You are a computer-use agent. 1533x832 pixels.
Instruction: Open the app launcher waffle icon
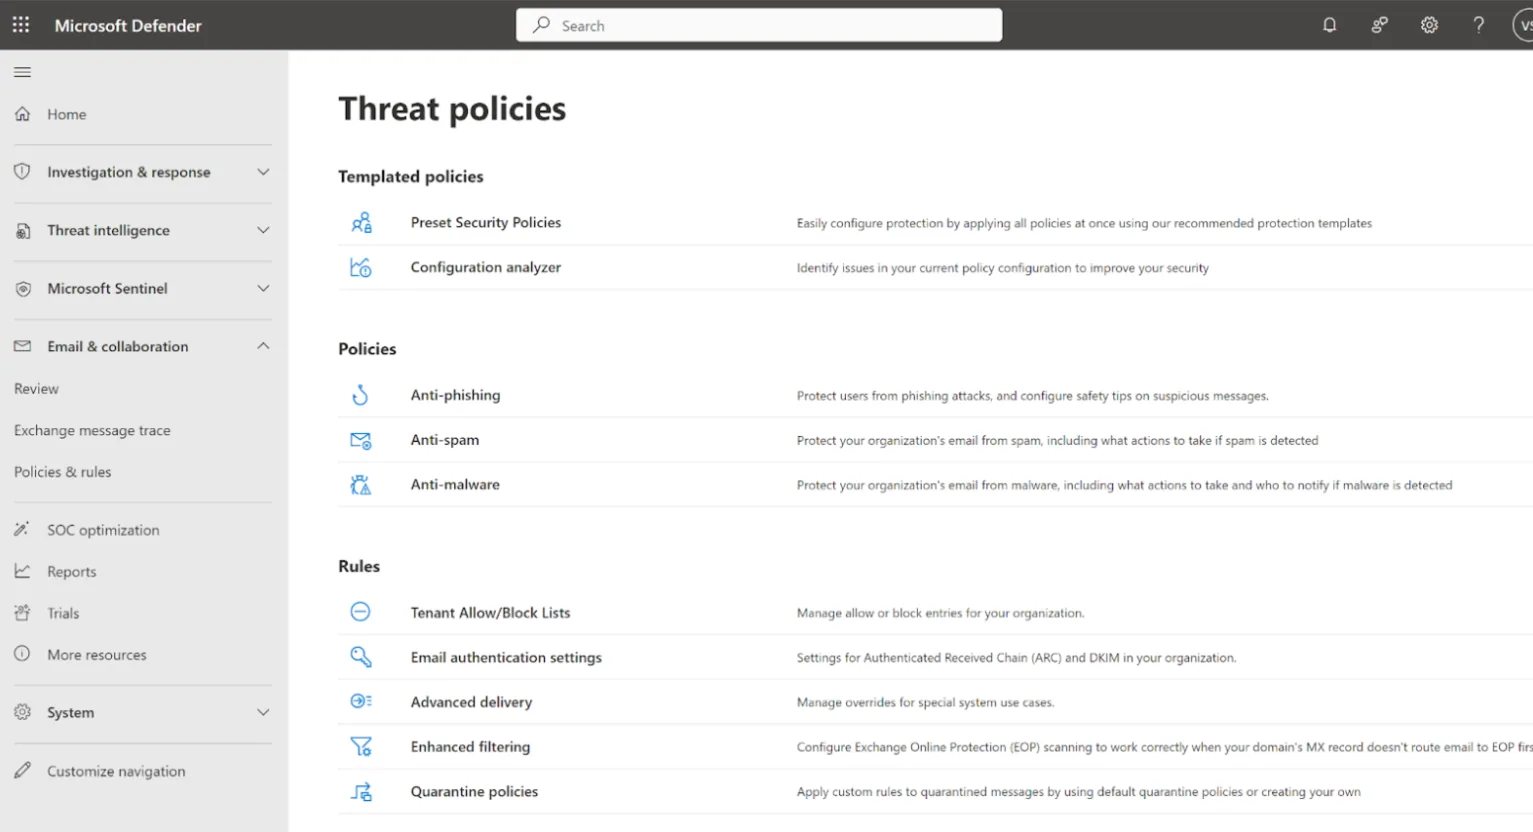click(x=21, y=25)
